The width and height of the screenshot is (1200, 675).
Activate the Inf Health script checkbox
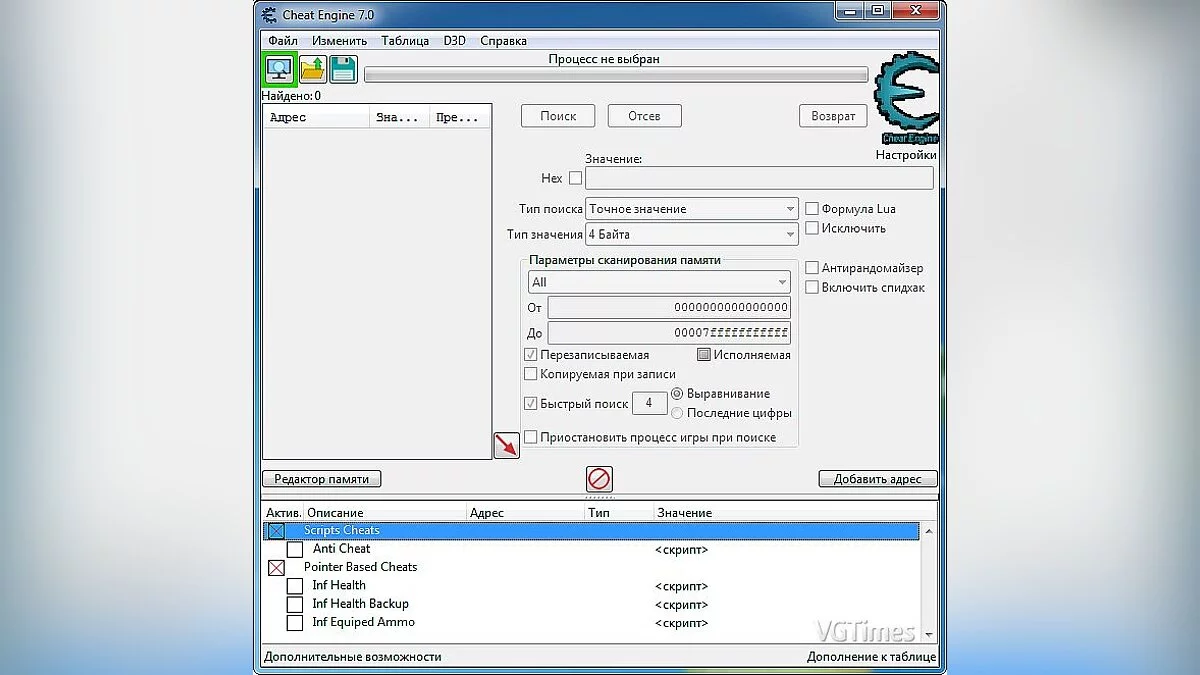coord(294,585)
